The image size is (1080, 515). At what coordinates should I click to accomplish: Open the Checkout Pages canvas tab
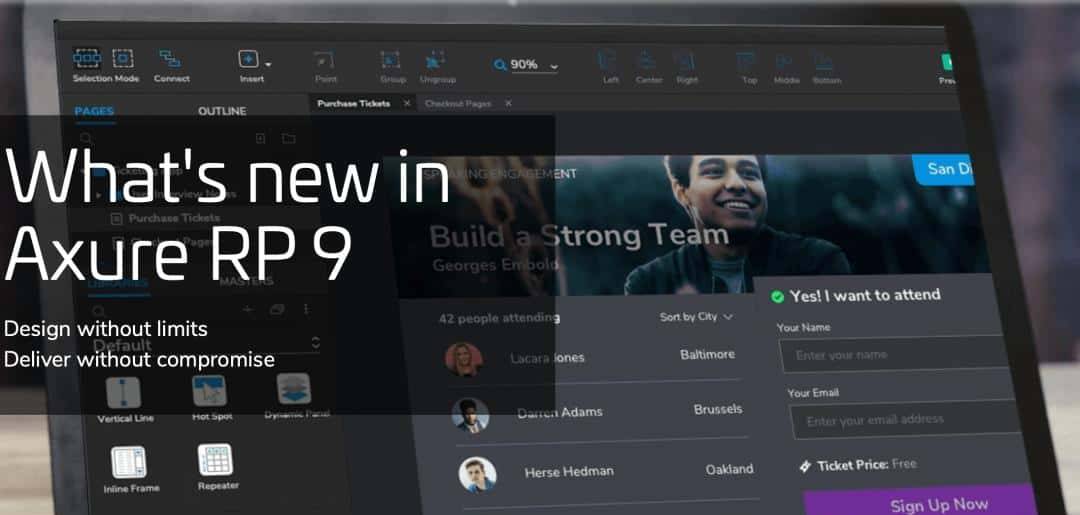[457, 103]
